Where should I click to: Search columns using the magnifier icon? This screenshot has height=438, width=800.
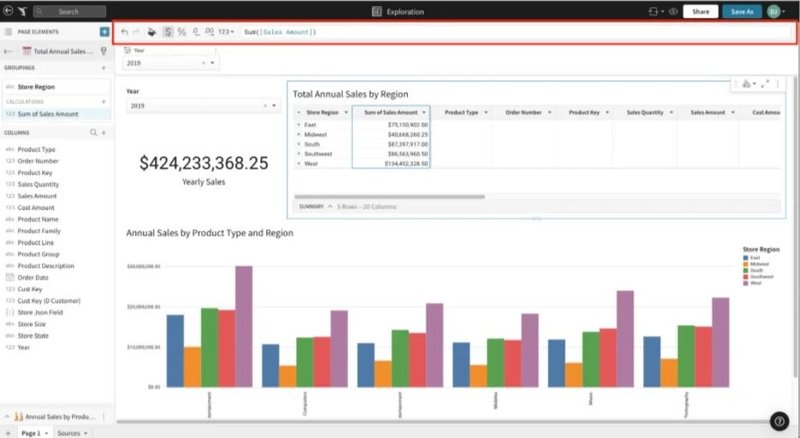[x=93, y=132]
